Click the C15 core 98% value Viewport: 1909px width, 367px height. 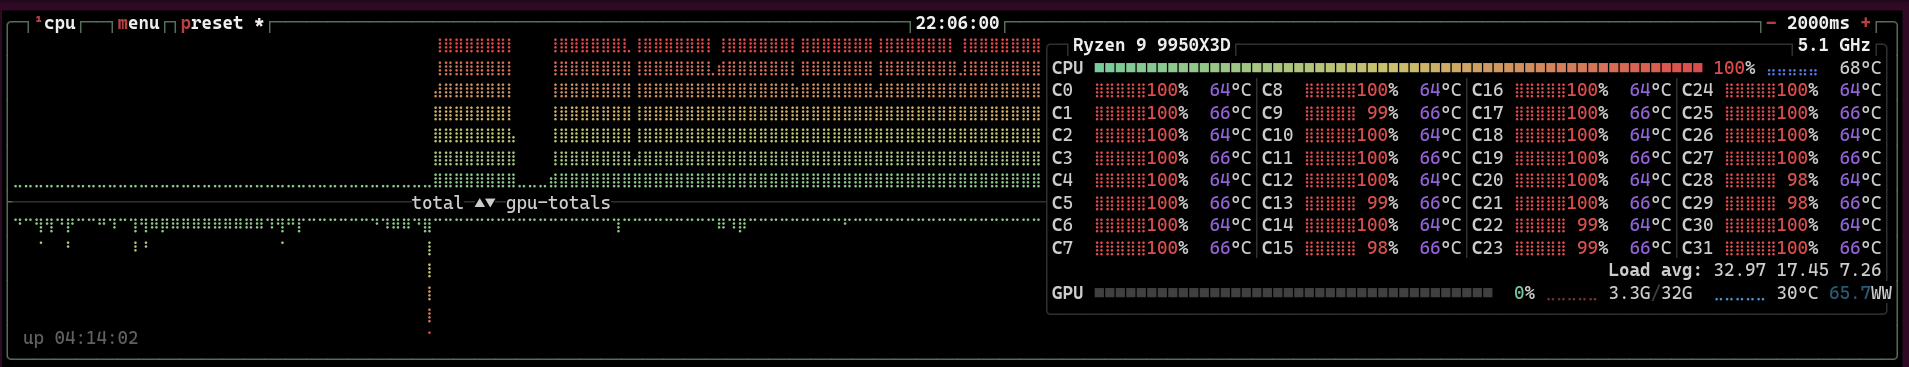tap(1382, 248)
